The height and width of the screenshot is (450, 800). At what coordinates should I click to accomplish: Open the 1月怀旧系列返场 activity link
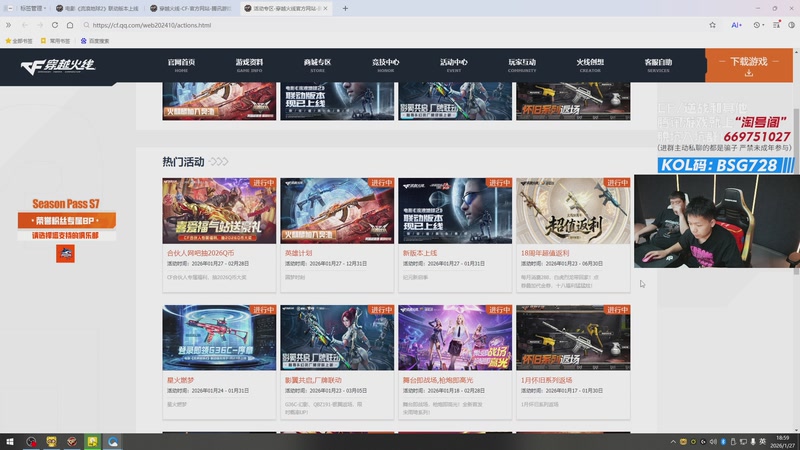point(546,380)
